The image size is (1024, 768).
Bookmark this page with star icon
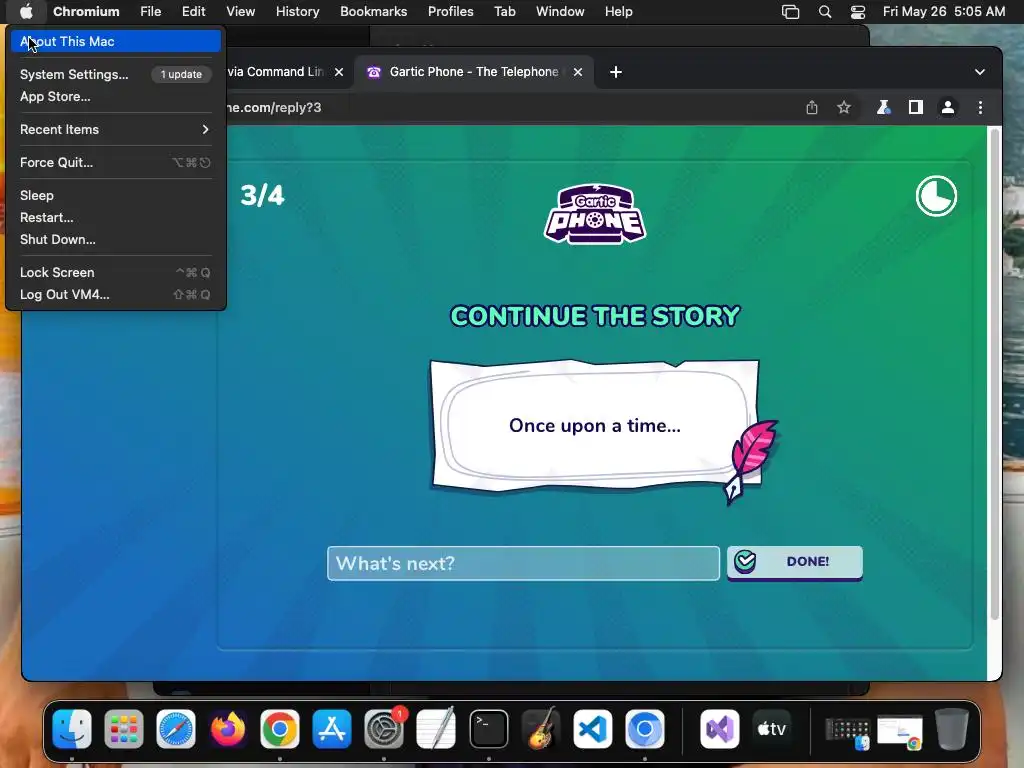[x=844, y=108]
